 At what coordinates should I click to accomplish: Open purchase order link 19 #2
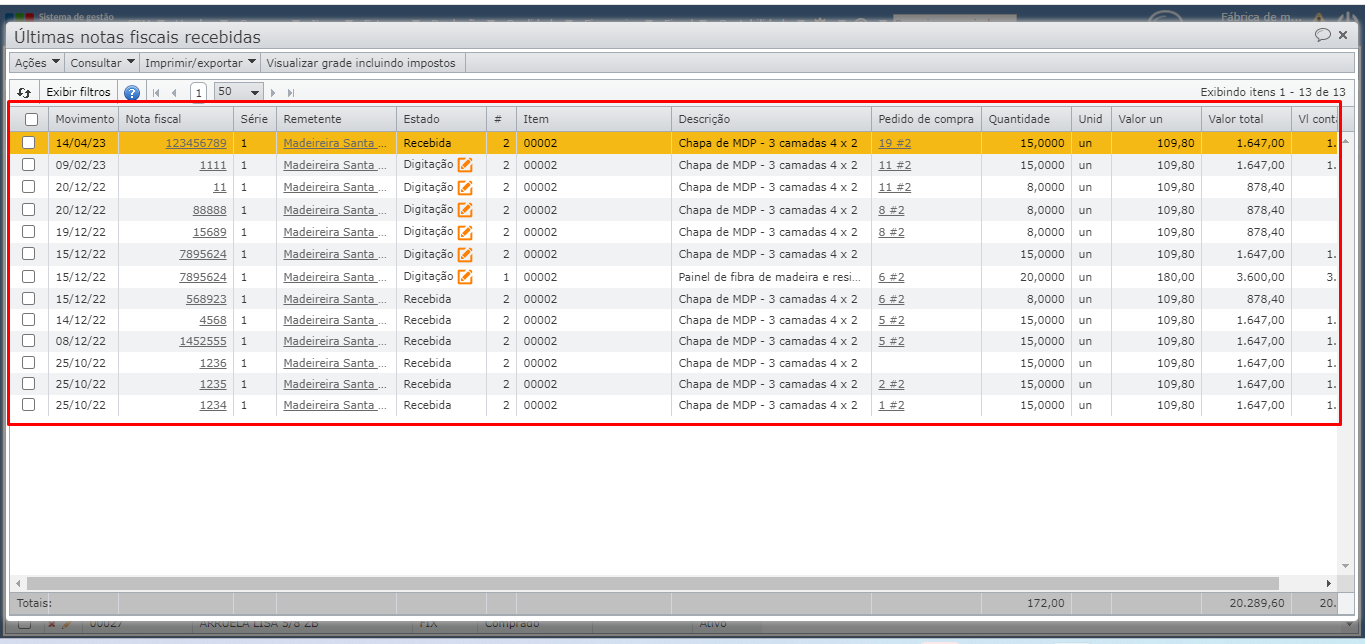point(894,143)
